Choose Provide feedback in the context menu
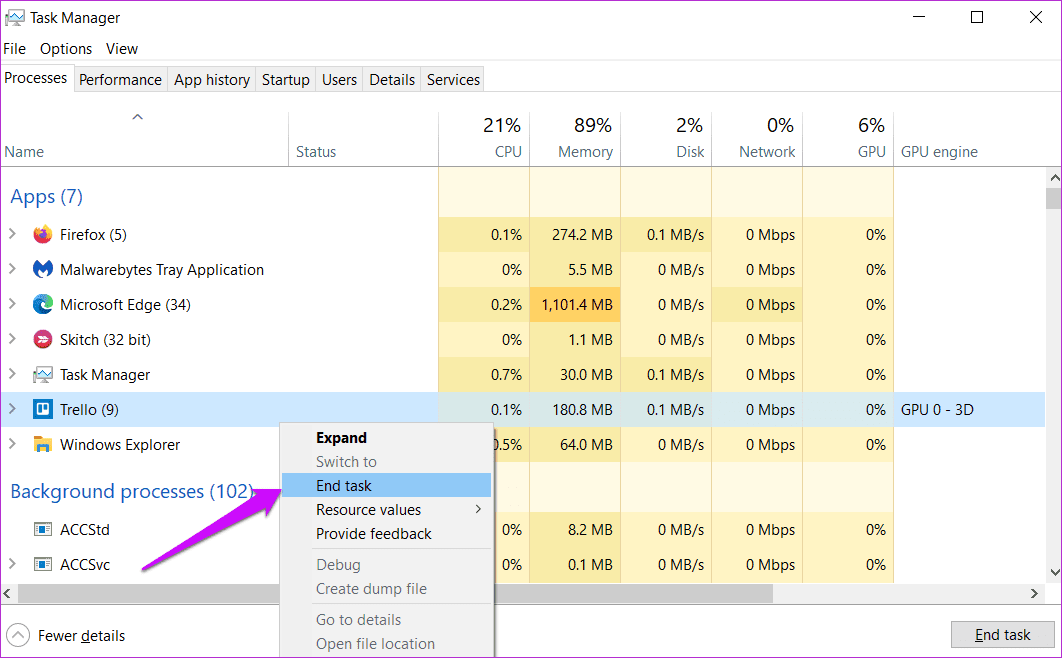Image resolution: width=1062 pixels, height=658 pixels. pyautogui.click(x=386, y=533)
